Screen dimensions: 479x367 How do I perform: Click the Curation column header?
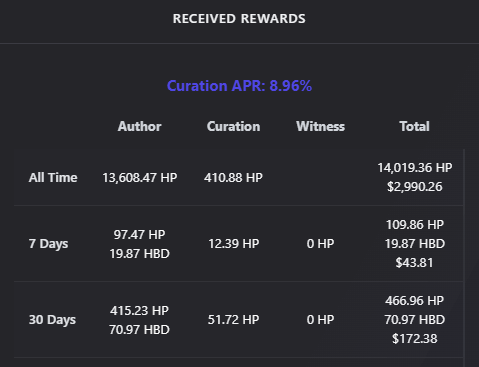(233, 126)
